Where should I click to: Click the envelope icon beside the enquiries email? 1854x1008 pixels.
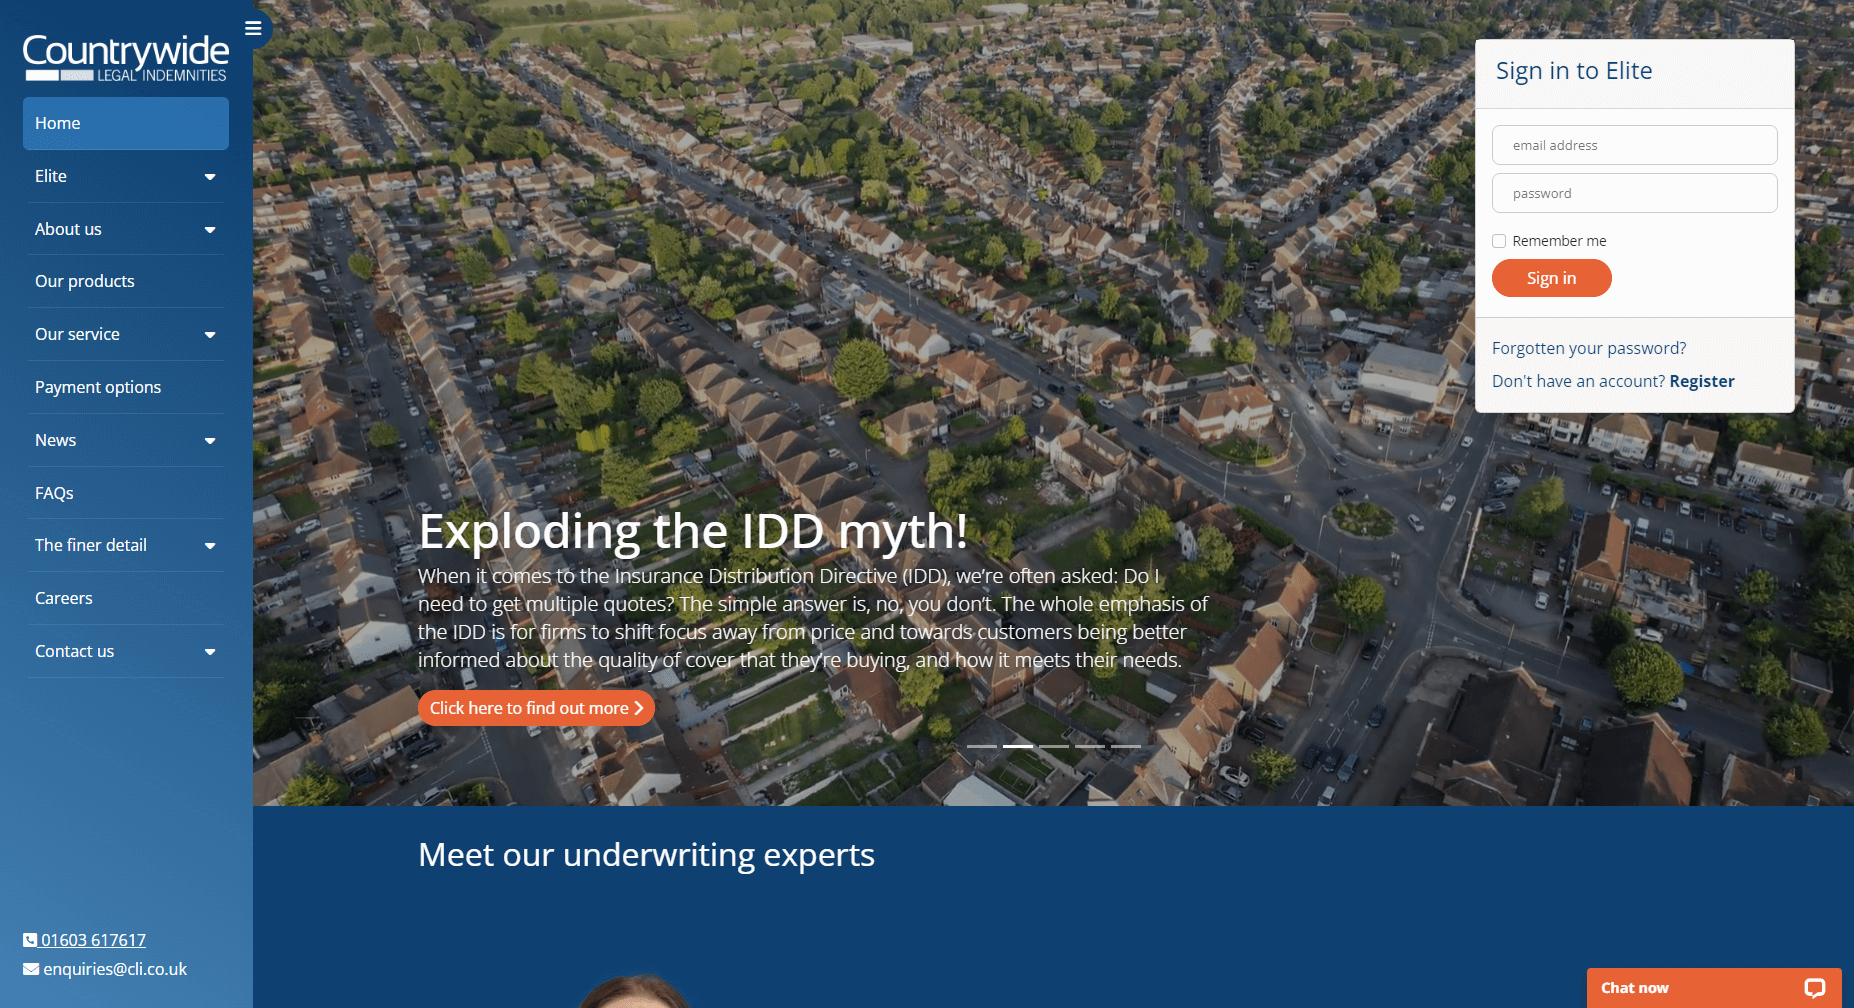tap(31, 969)
